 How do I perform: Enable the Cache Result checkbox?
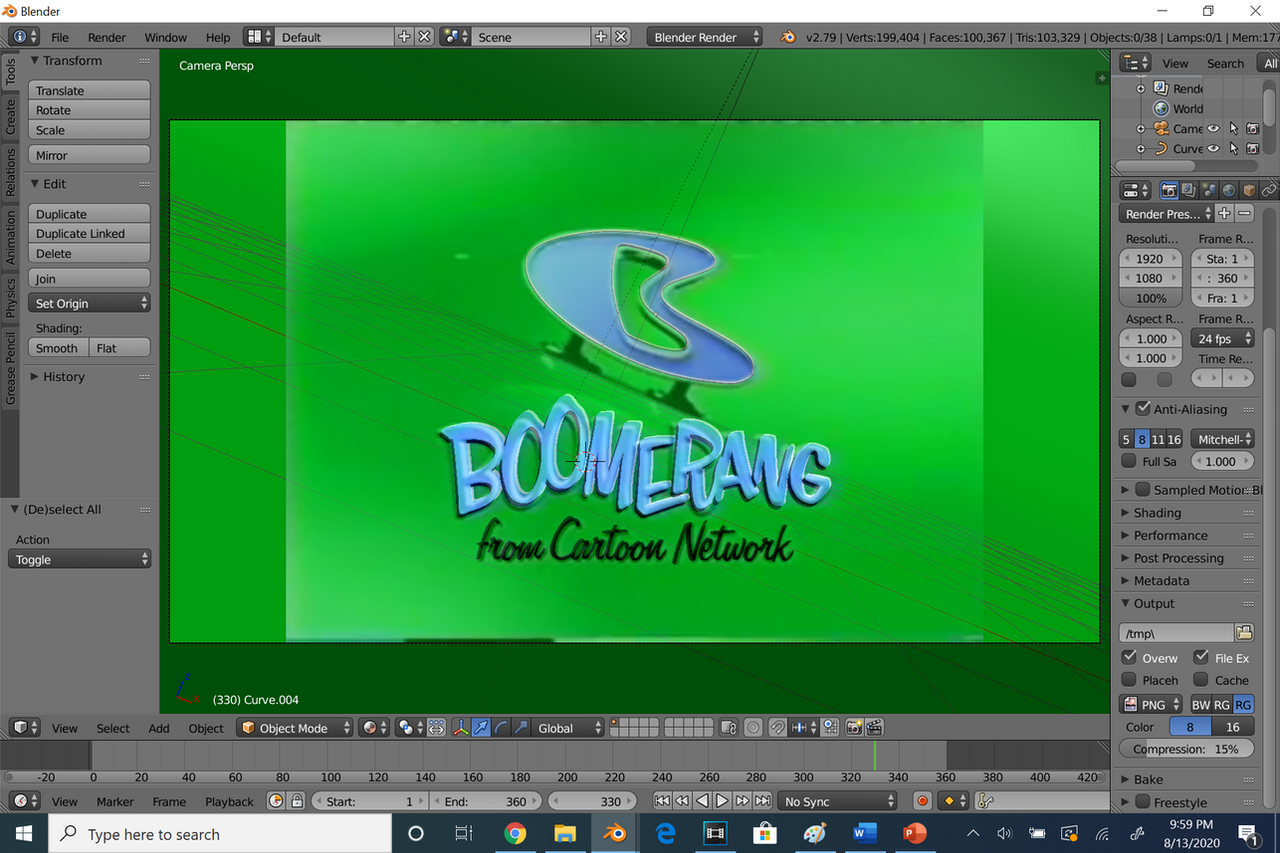(x=1201, y=679)
